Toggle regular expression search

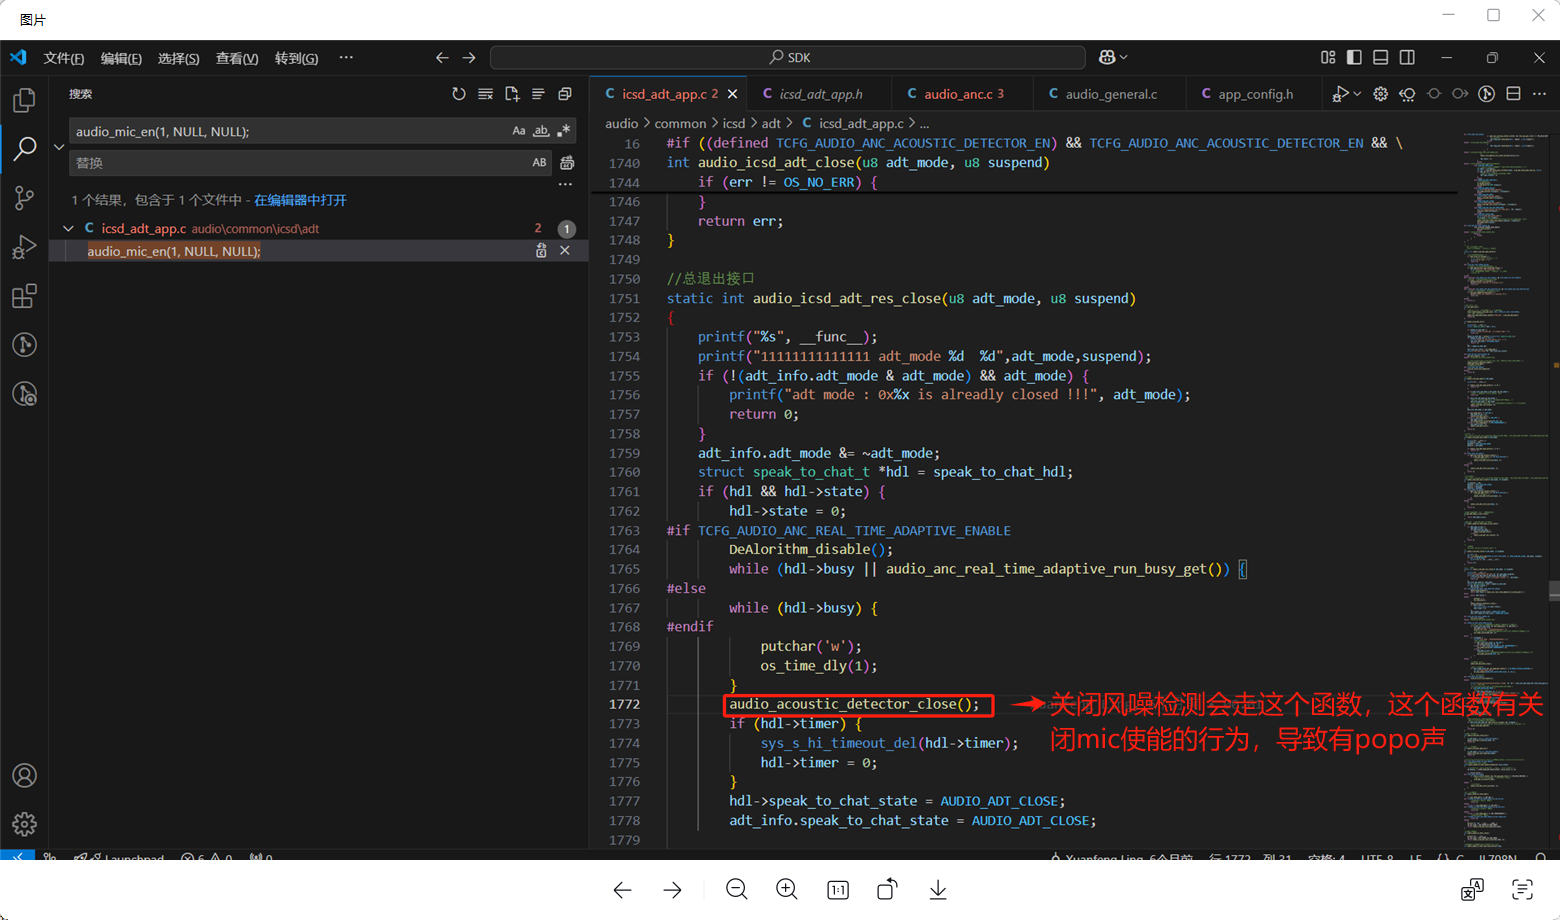point(564,131)
